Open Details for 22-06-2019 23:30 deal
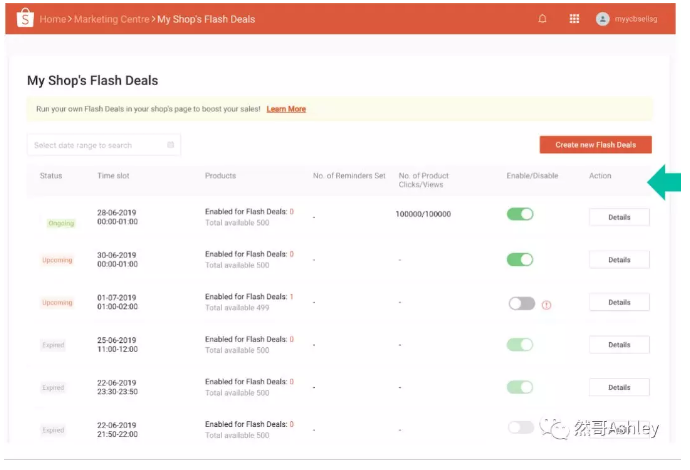 tap(619, 388)
